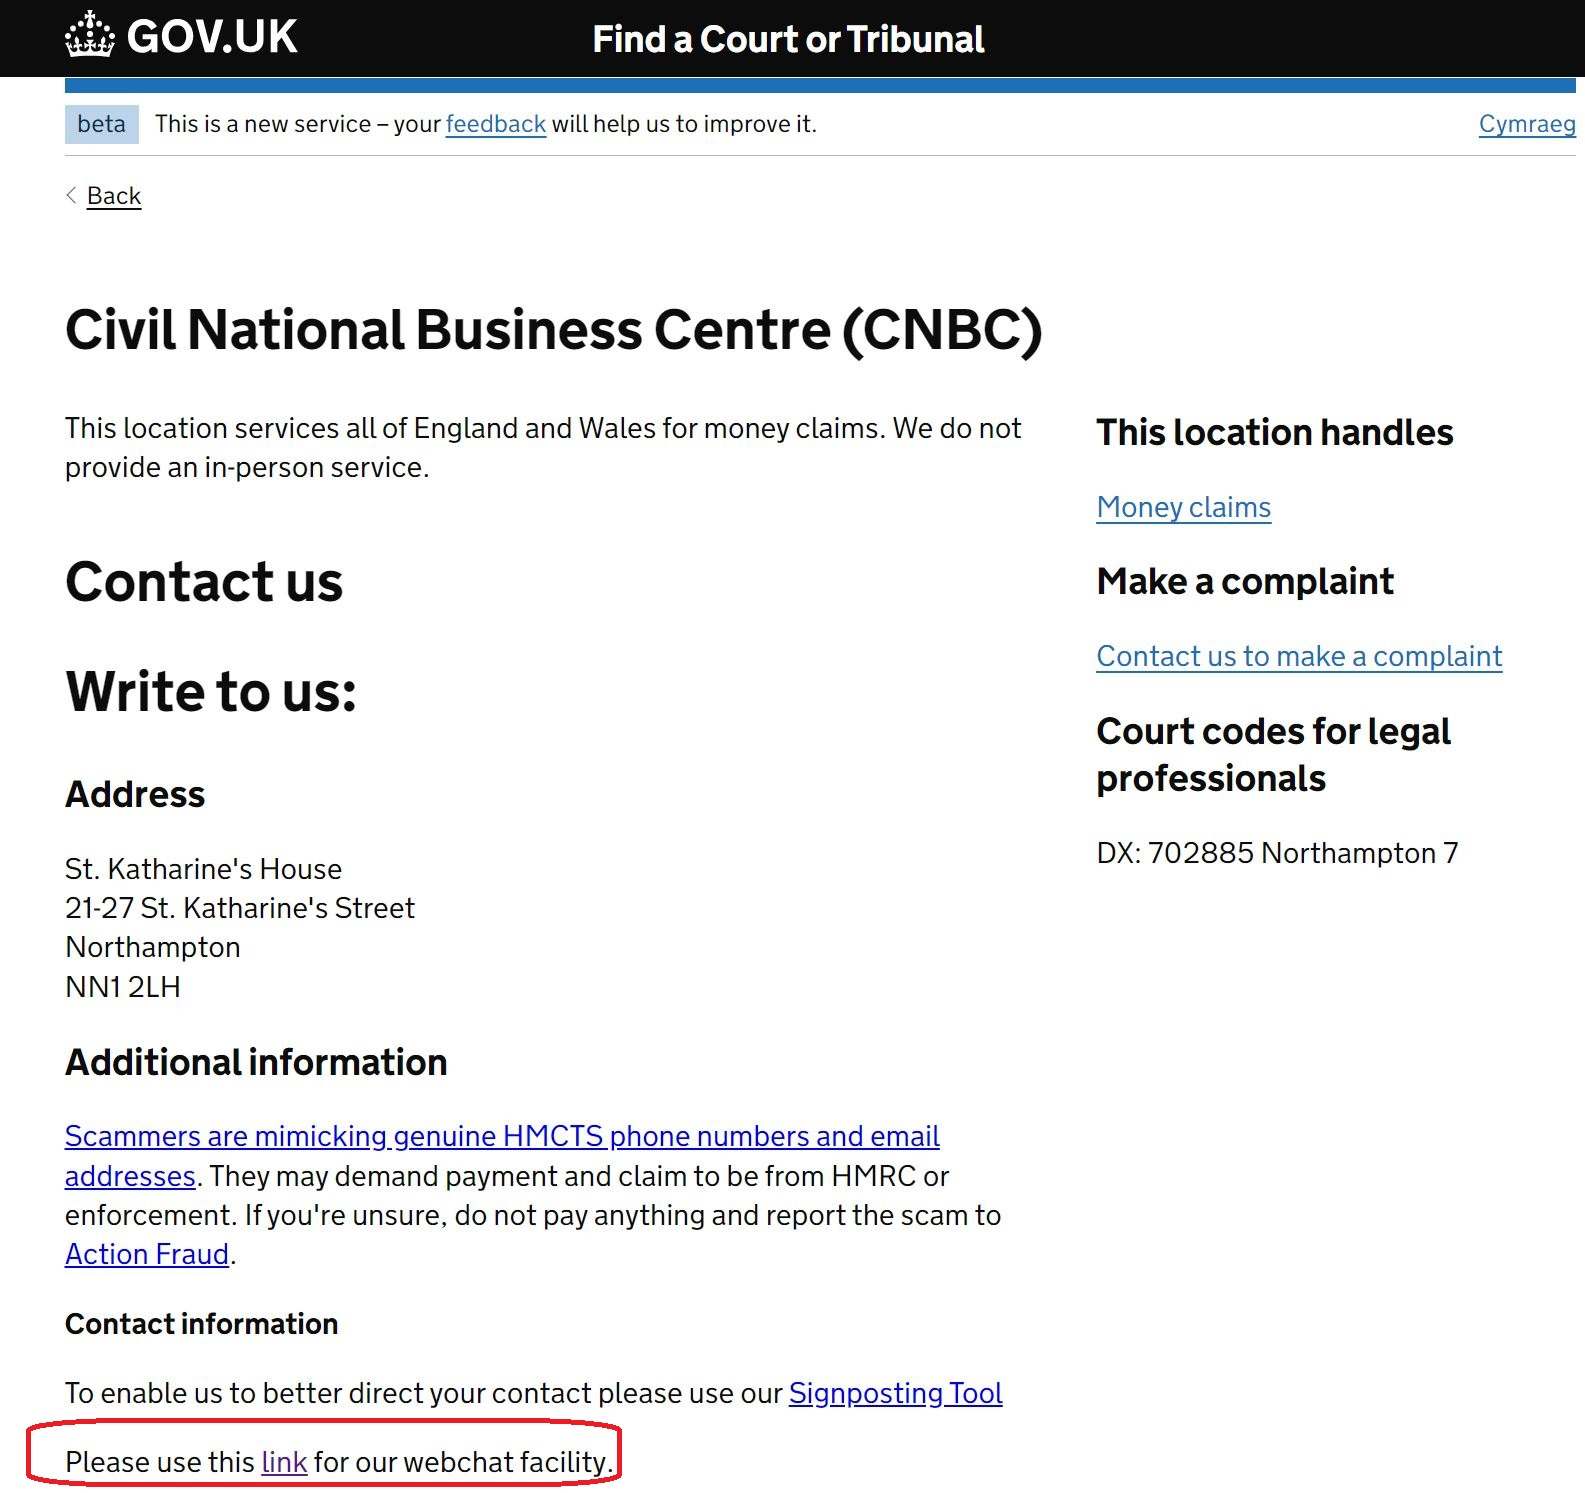The height and width of the screenshot is (1493, 1585).
Task: Open the scammers mimicking HMCTS phone numbers link
Action: click(x=502, y=1155)
